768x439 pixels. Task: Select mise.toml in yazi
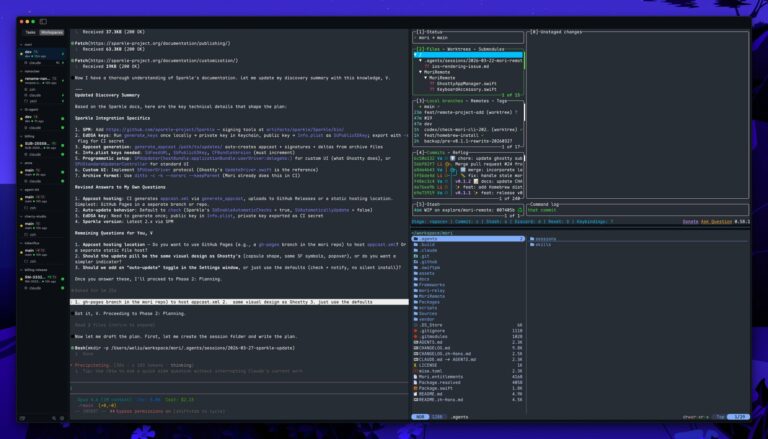click(x=469, y=371)
